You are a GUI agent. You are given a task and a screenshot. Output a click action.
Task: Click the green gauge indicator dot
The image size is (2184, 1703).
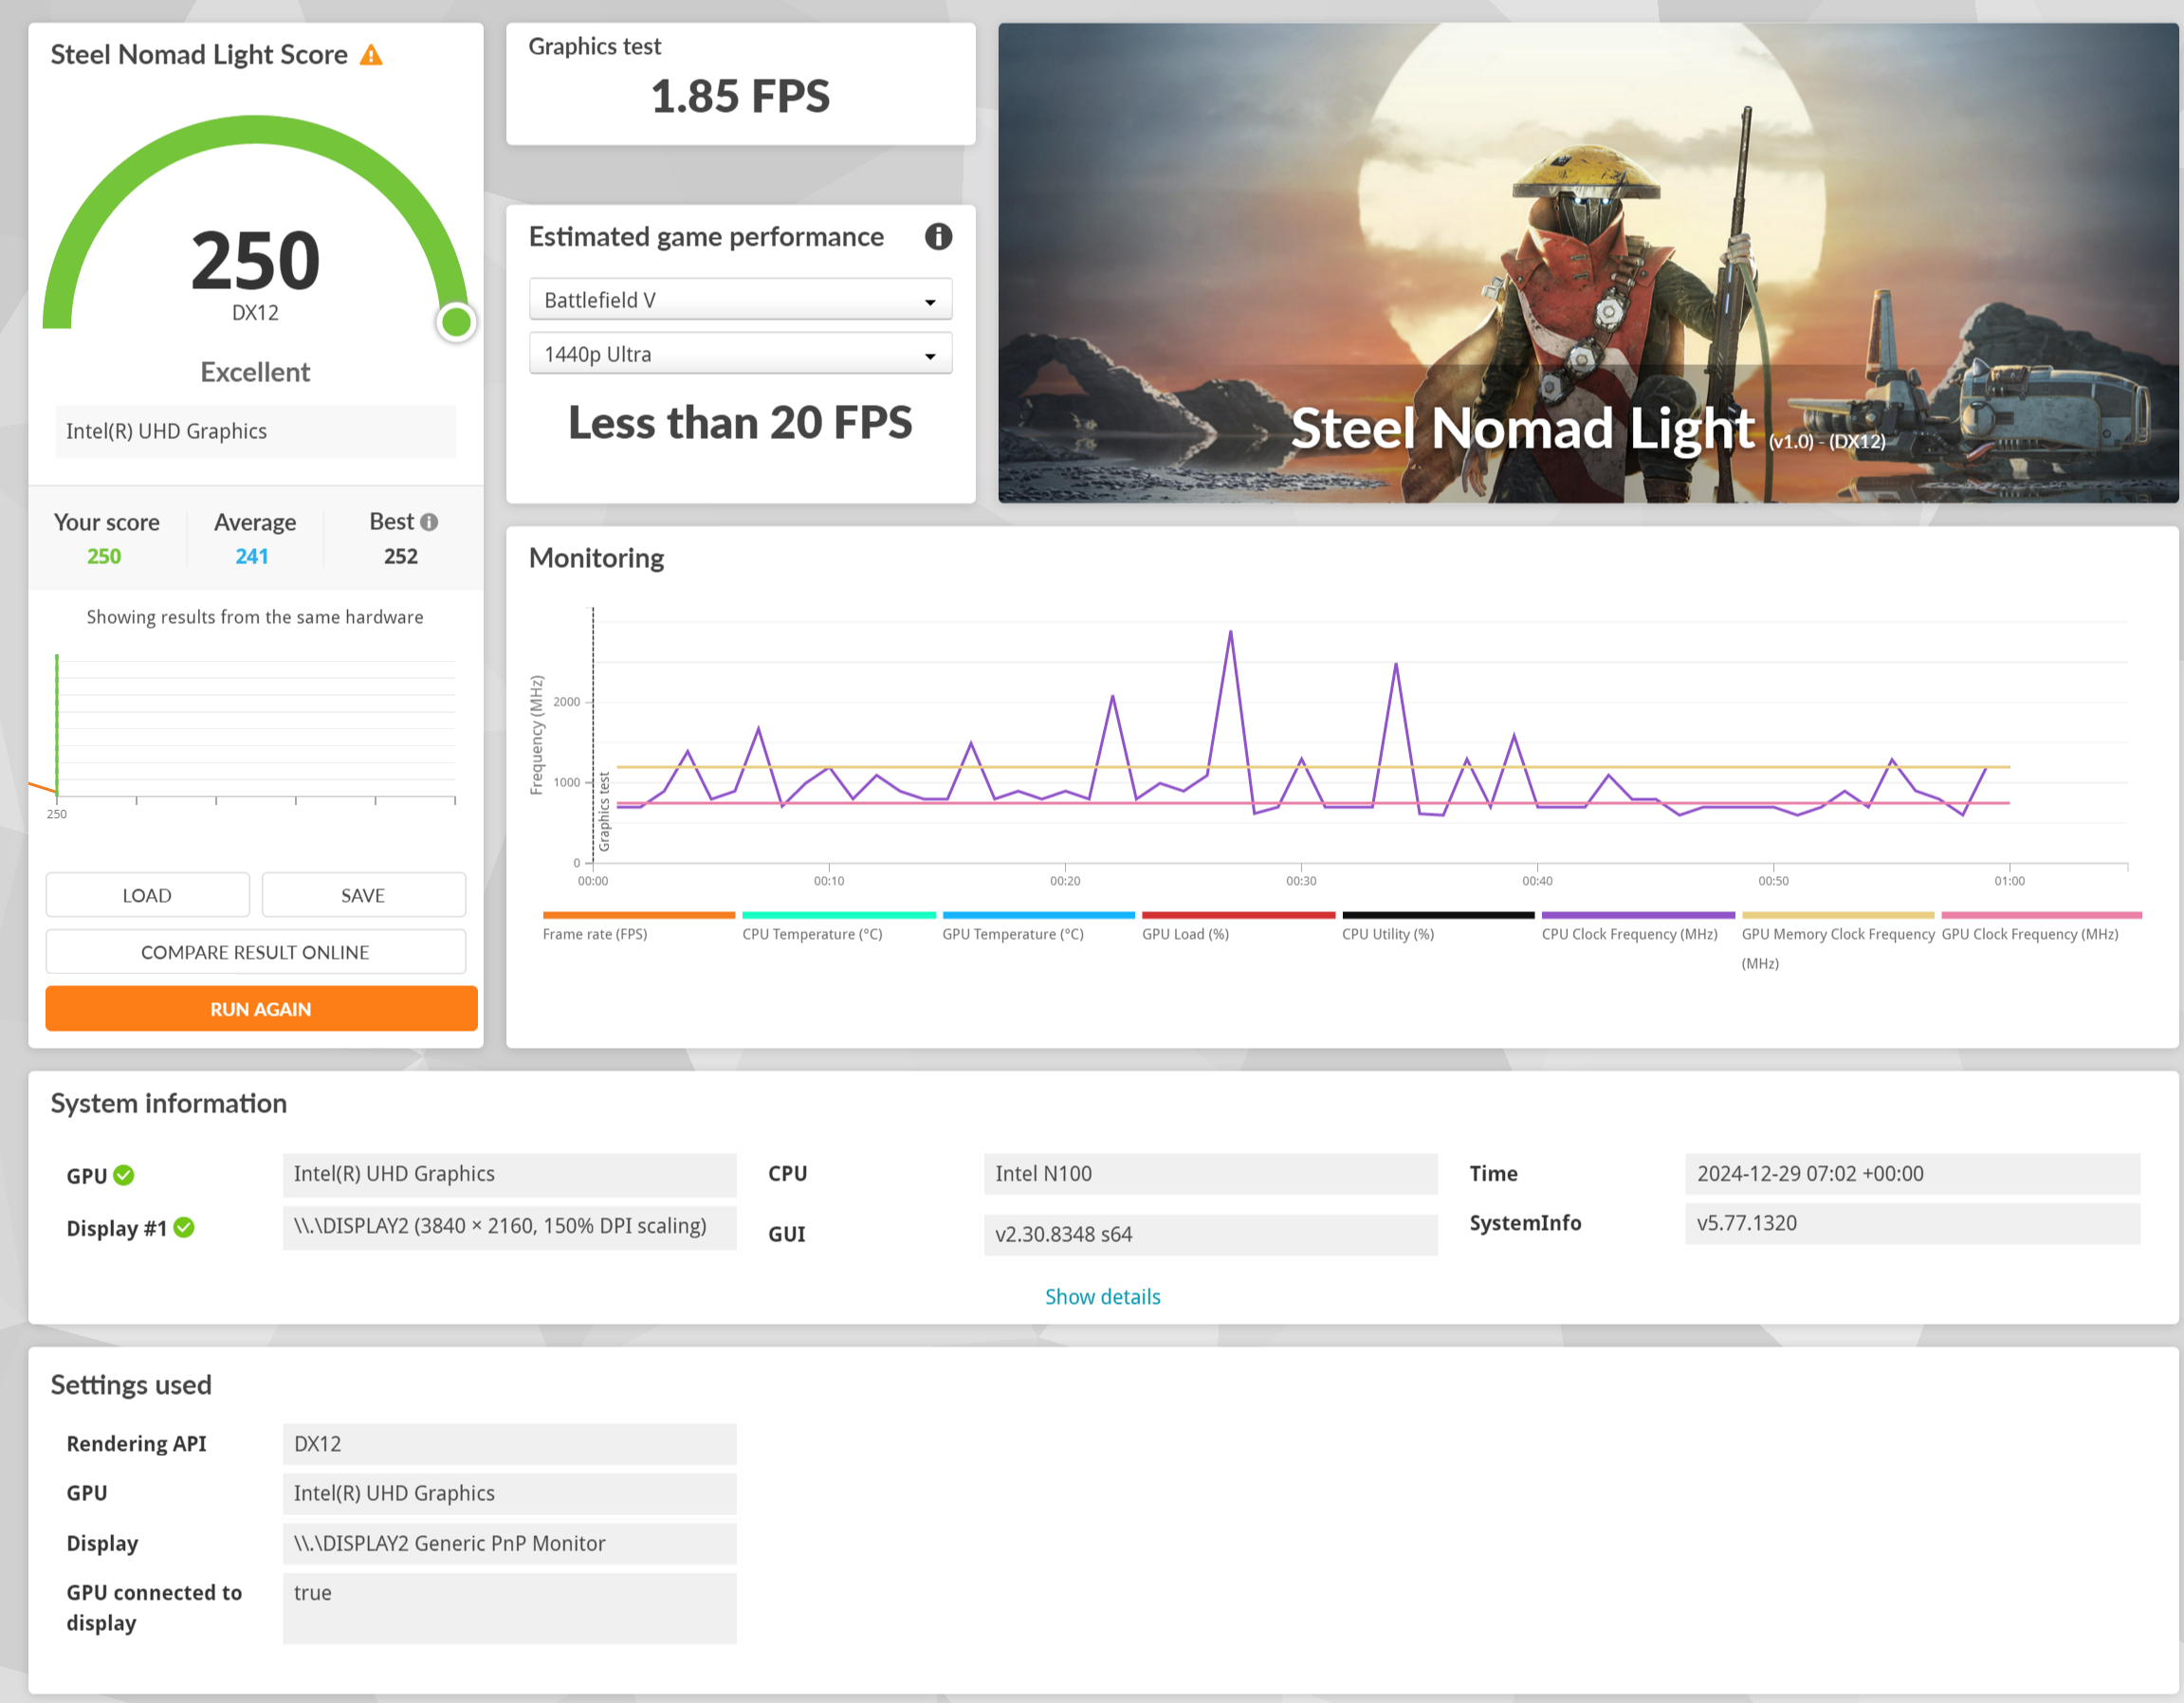pos(456,322)
